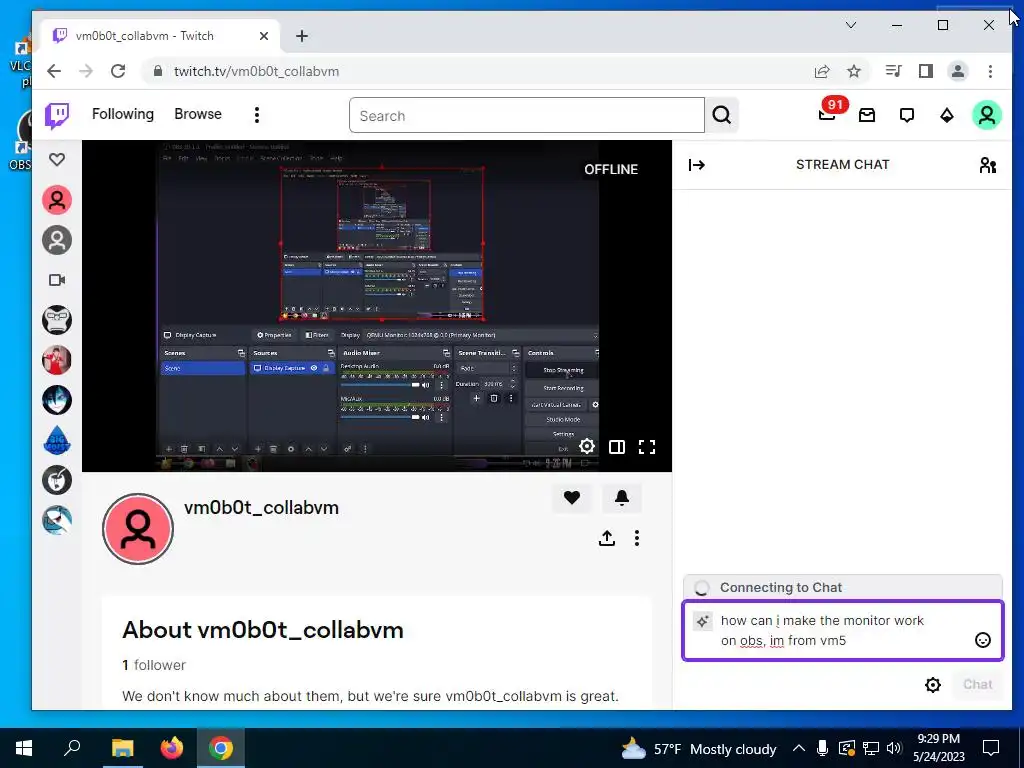The height and width of the screenshot is (768, 1024).
Task: Send message with the Chat button
Action: point(978,684)
